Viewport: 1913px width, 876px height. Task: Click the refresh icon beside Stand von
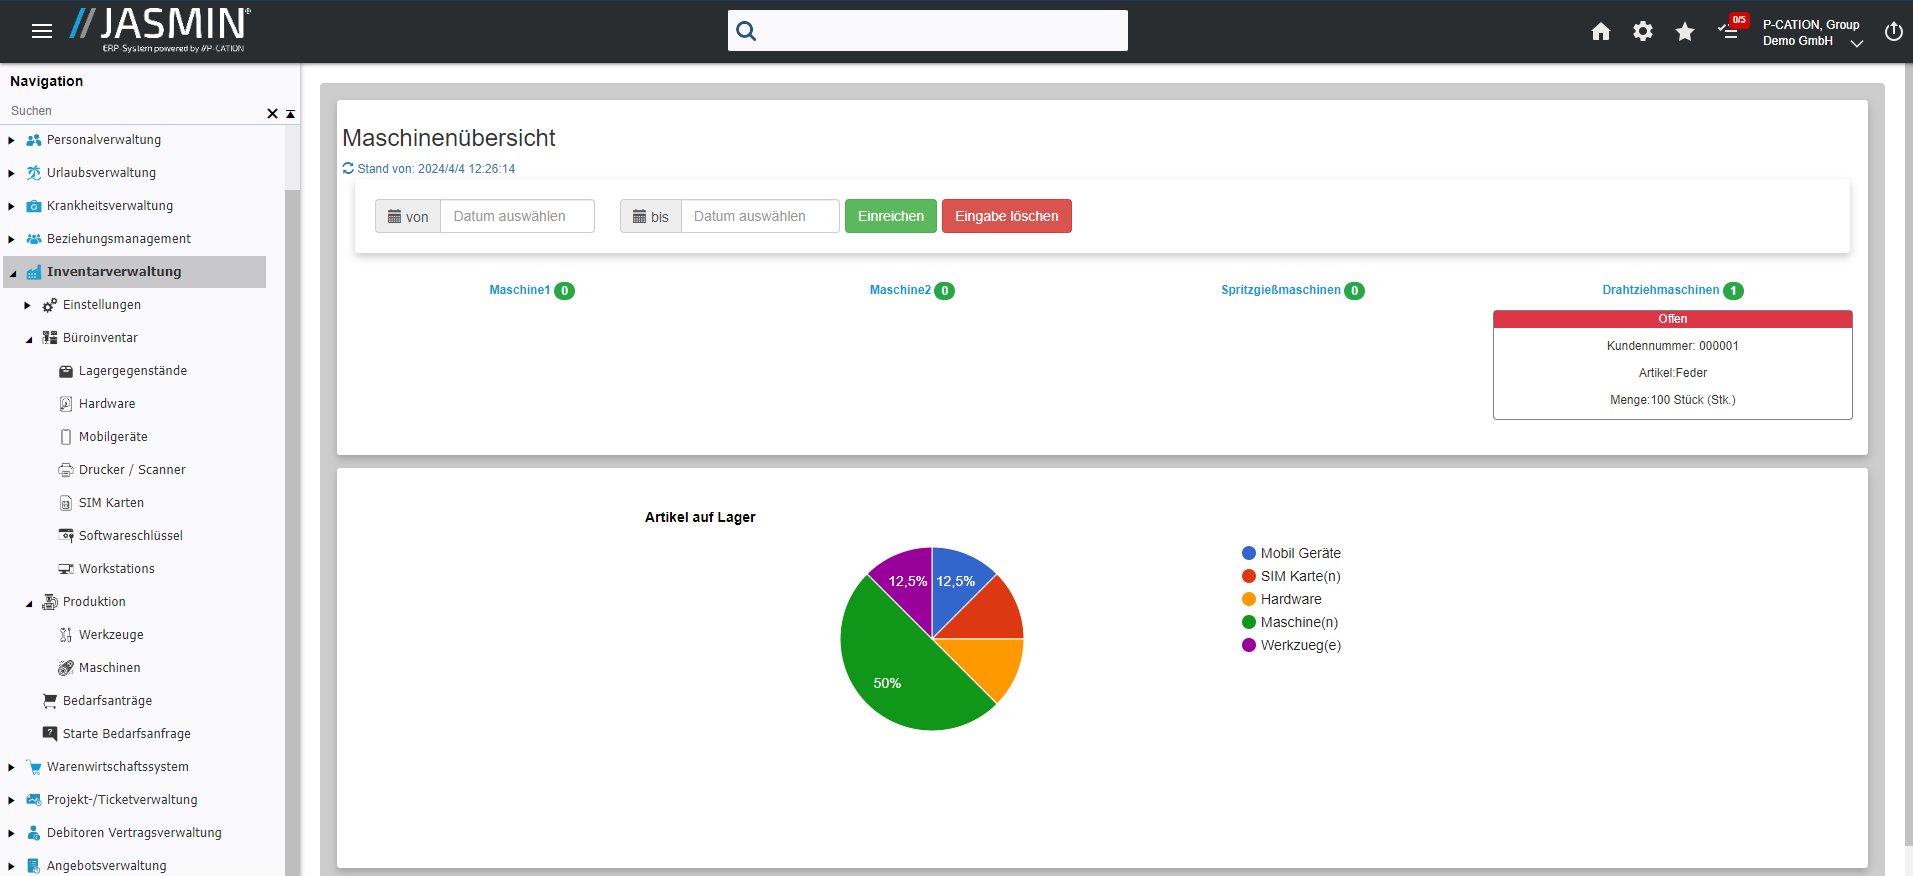[348, 169]
